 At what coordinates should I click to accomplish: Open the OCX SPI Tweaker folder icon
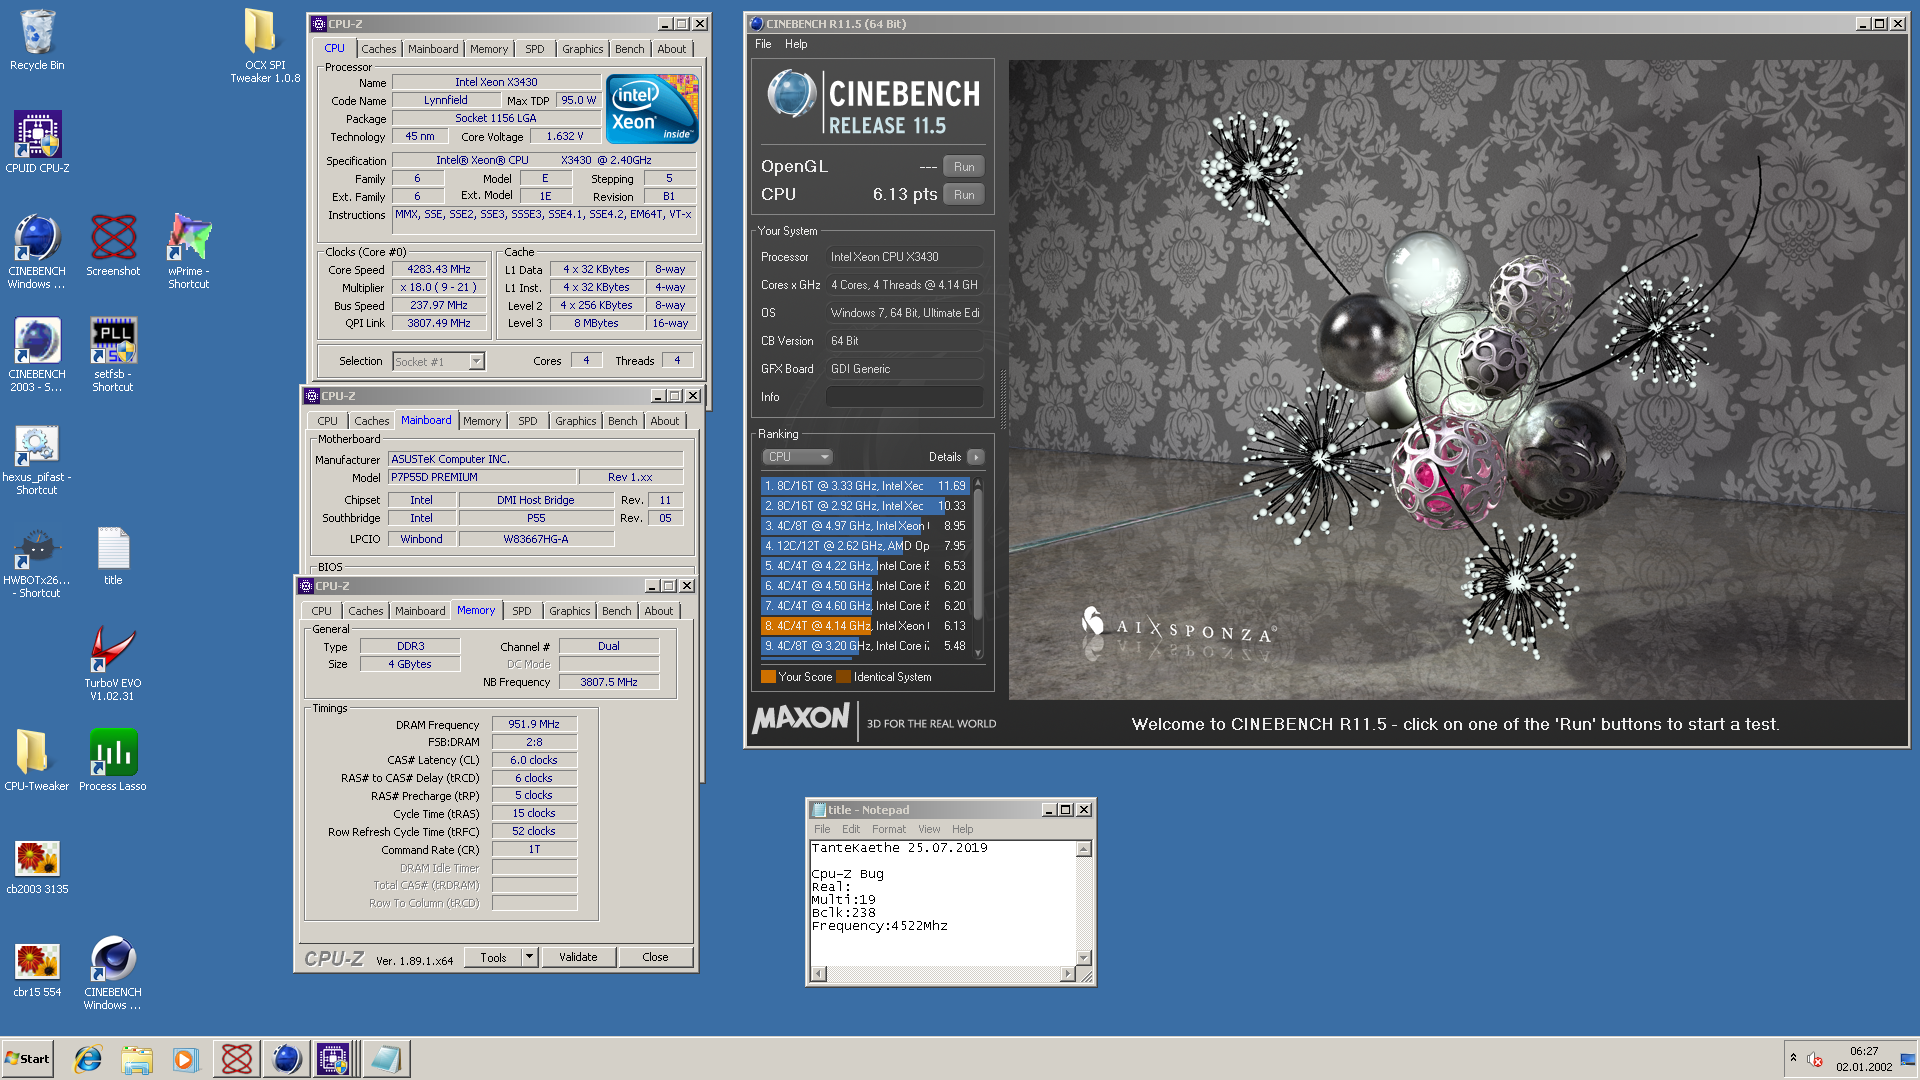(265, 45)
